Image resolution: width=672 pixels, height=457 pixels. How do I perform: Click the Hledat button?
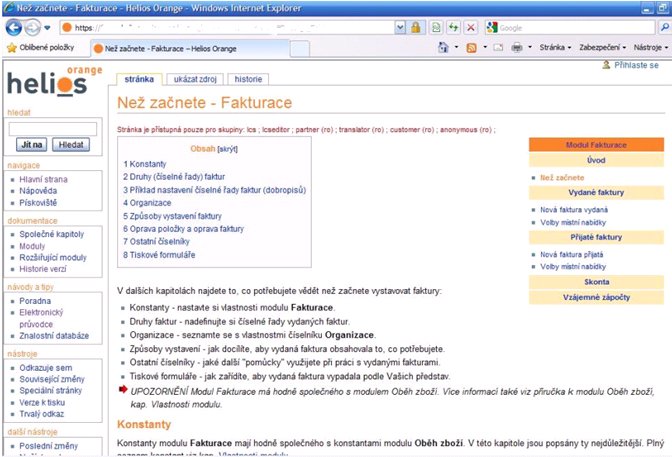71,144
